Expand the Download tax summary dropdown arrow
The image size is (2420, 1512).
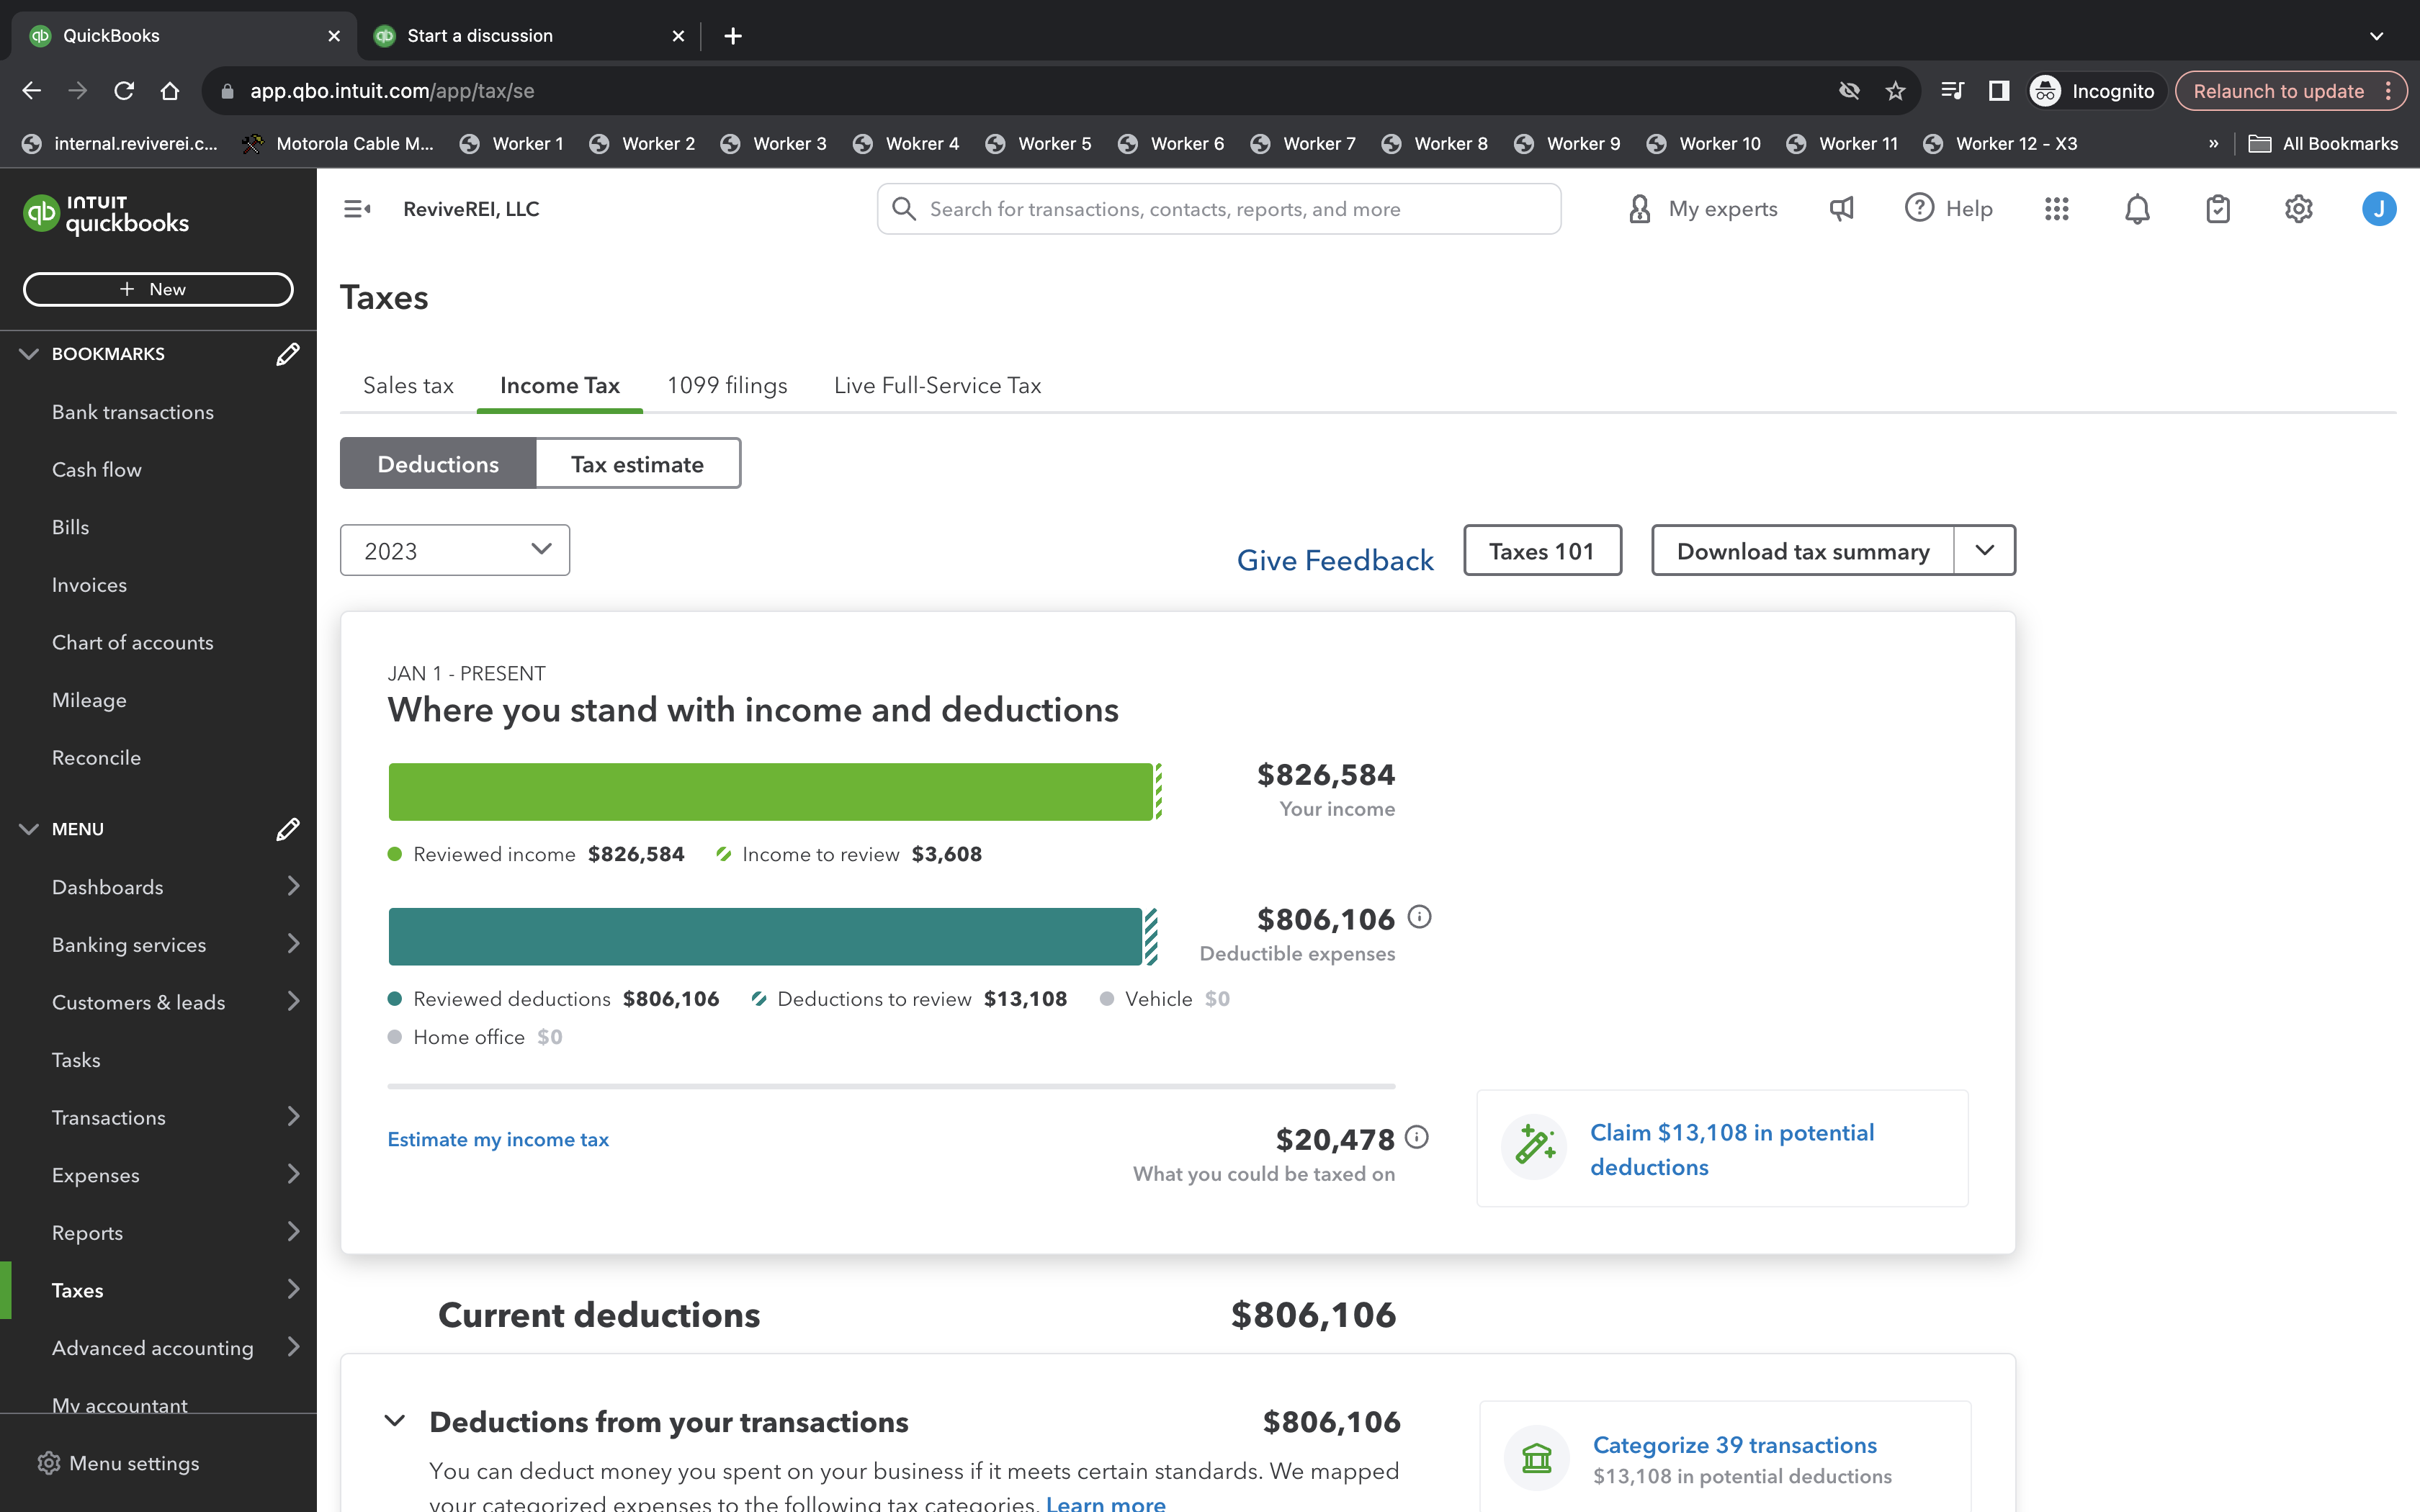[x=1984, y=550]
